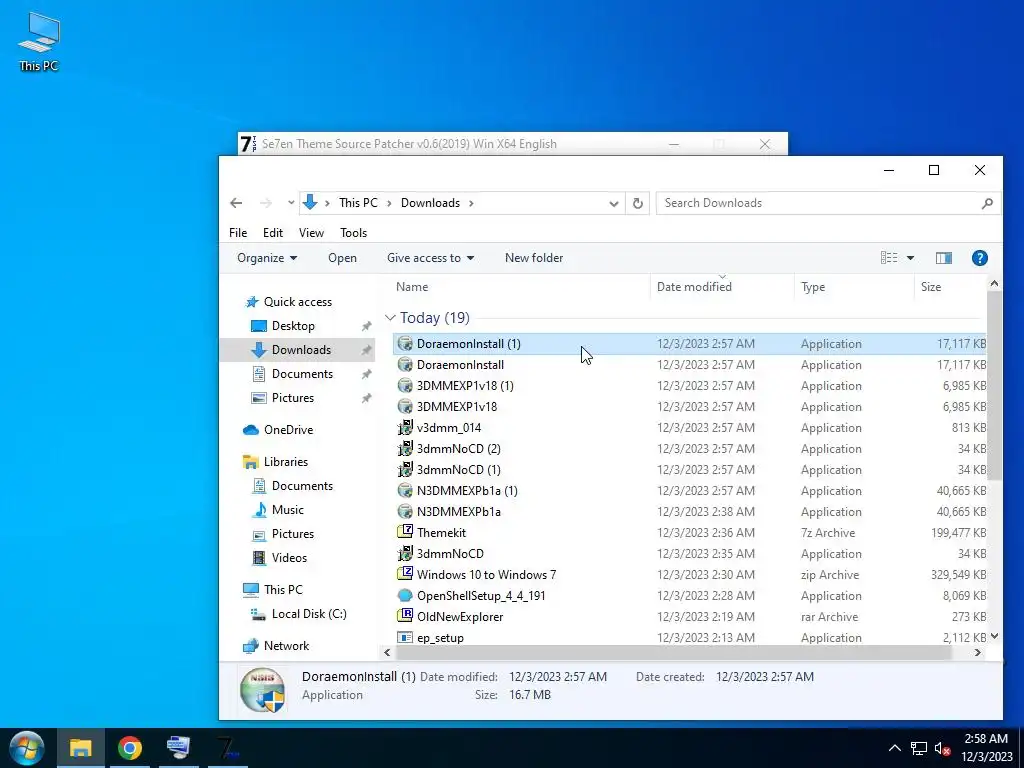Viewport: 1024px width, 768px height.
Task: Open This PC in navigation pane
Action: [x=283, y=590]
